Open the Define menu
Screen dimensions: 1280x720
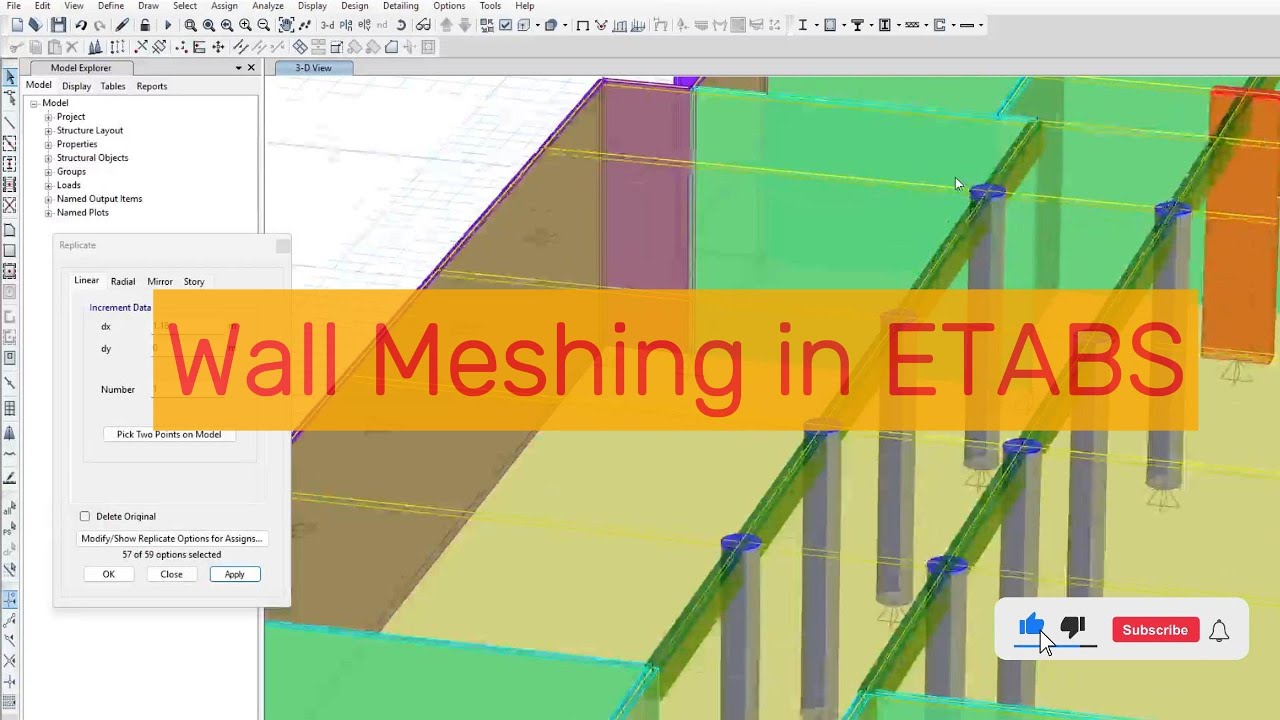(x=110, y=6)
